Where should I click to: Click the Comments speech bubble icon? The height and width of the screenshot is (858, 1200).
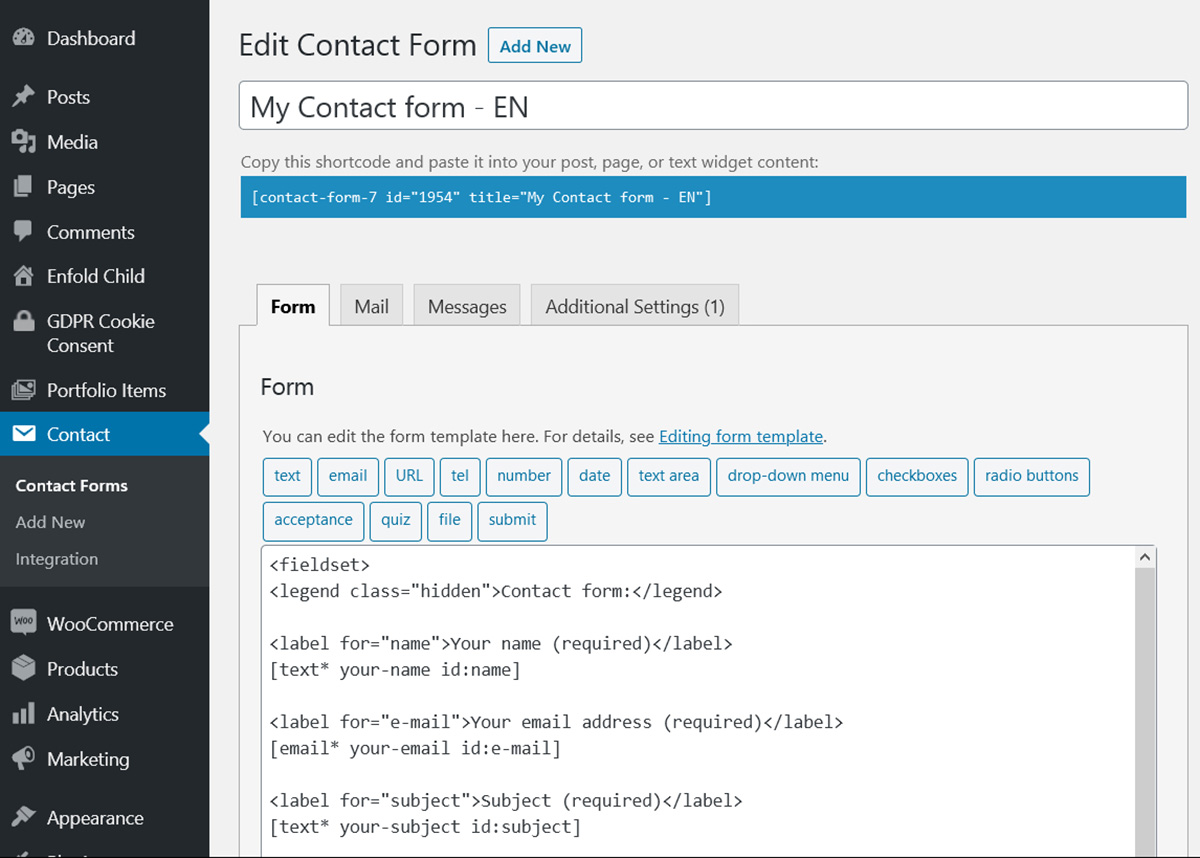click(x=23, y=232)
